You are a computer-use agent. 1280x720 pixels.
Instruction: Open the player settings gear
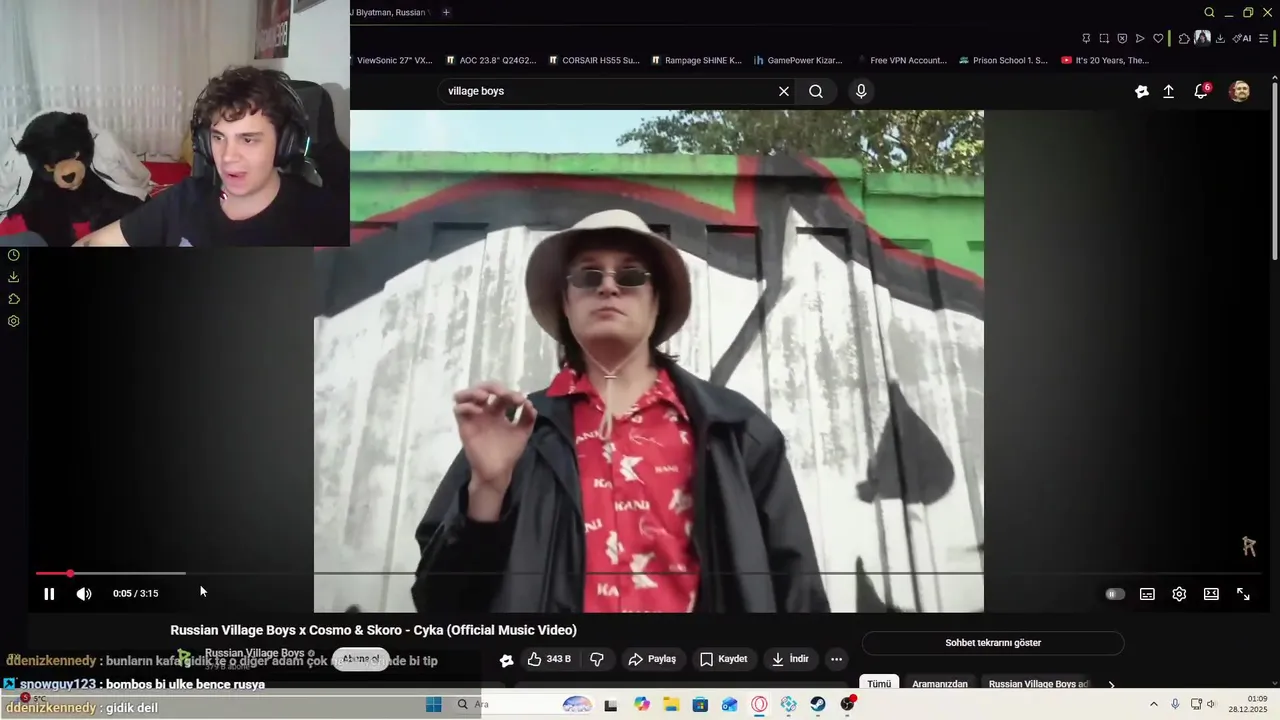click(1179, 594)
